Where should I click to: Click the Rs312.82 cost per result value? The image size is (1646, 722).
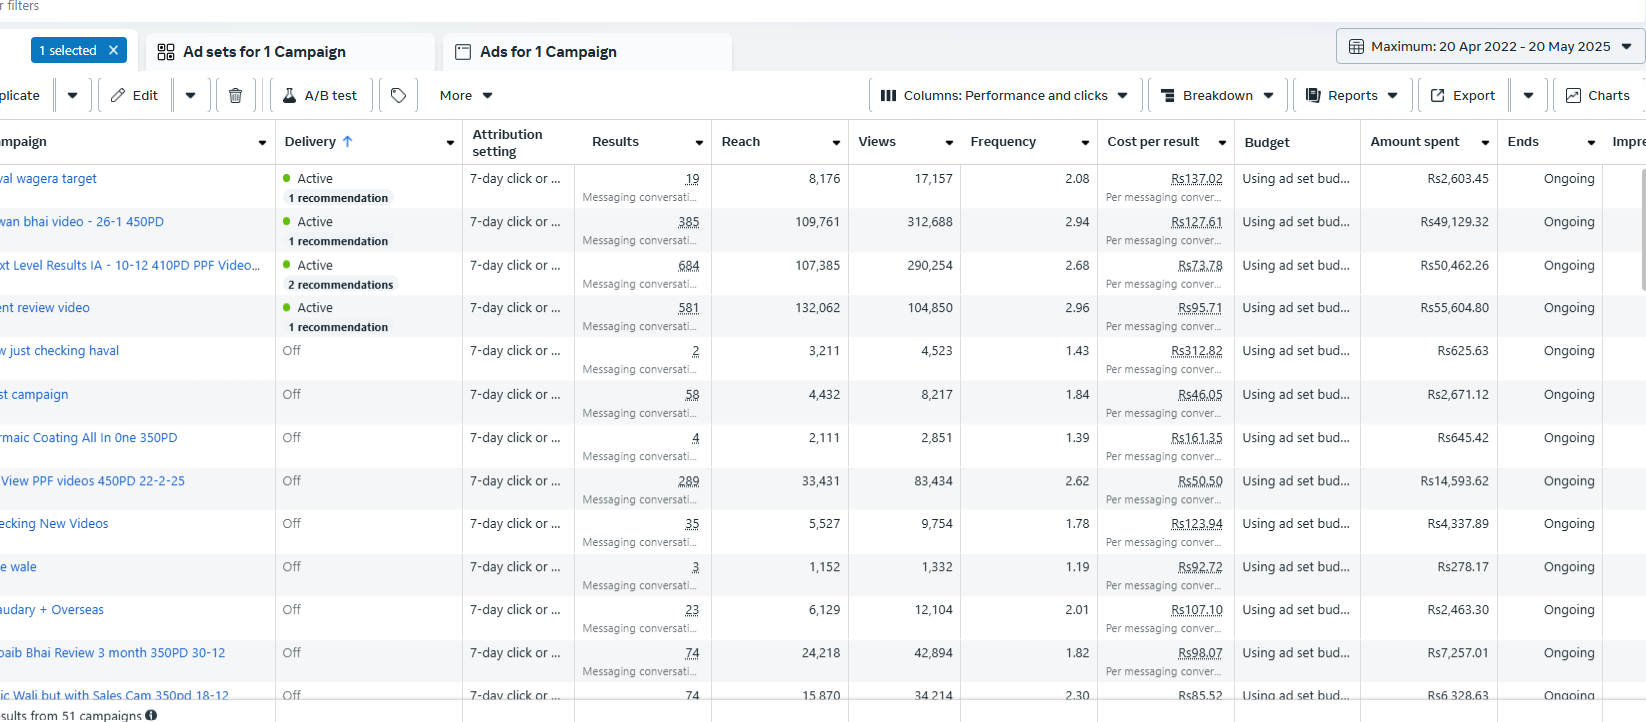point(1196,351)
